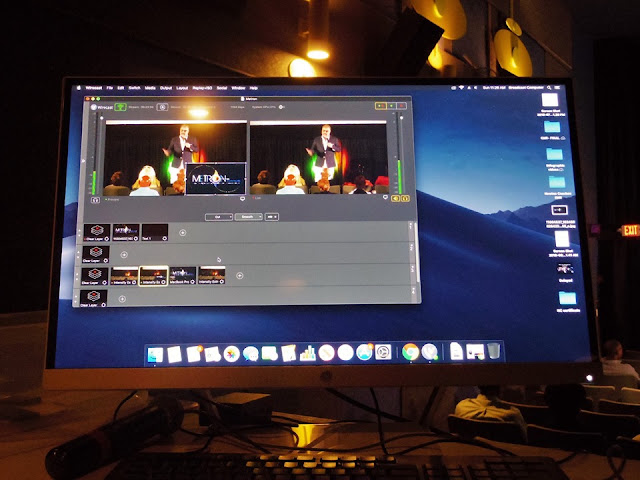Viewport: 640px width, 480px height.
Task: Select Clear Layer shot in fourth layer
Action: [93, 298]
